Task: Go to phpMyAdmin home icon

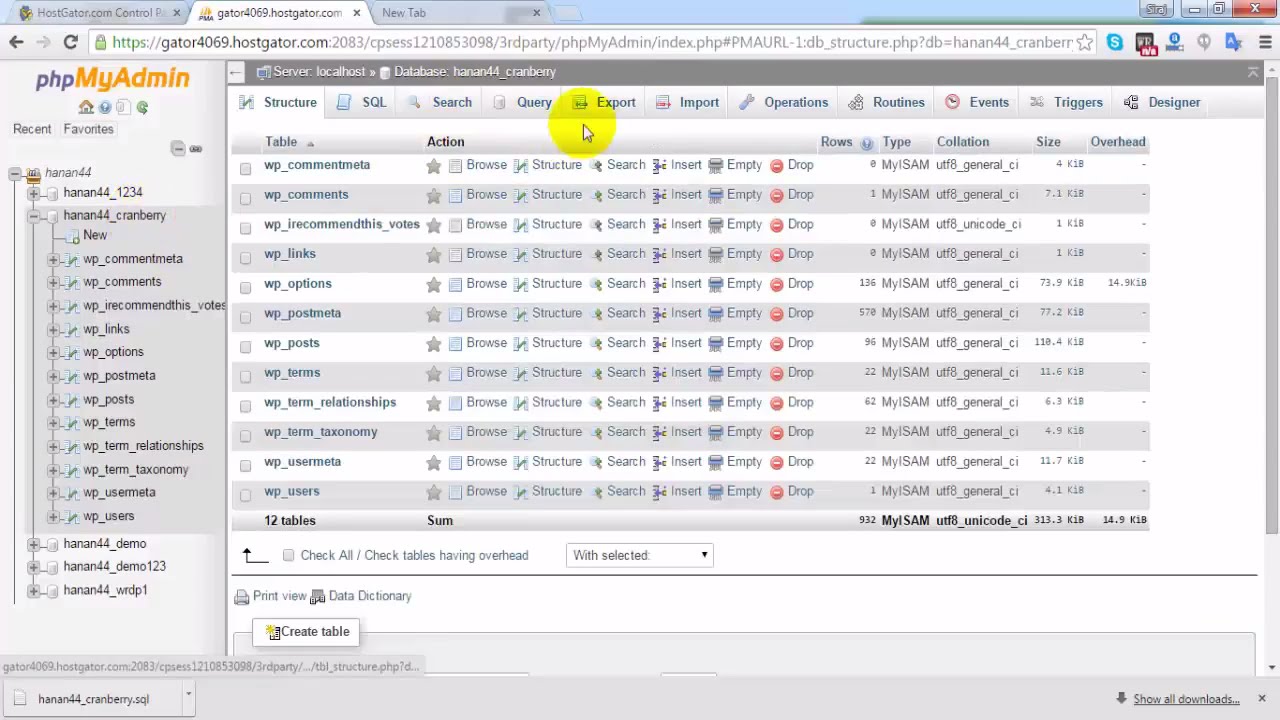Action: (x=86, y=107)
